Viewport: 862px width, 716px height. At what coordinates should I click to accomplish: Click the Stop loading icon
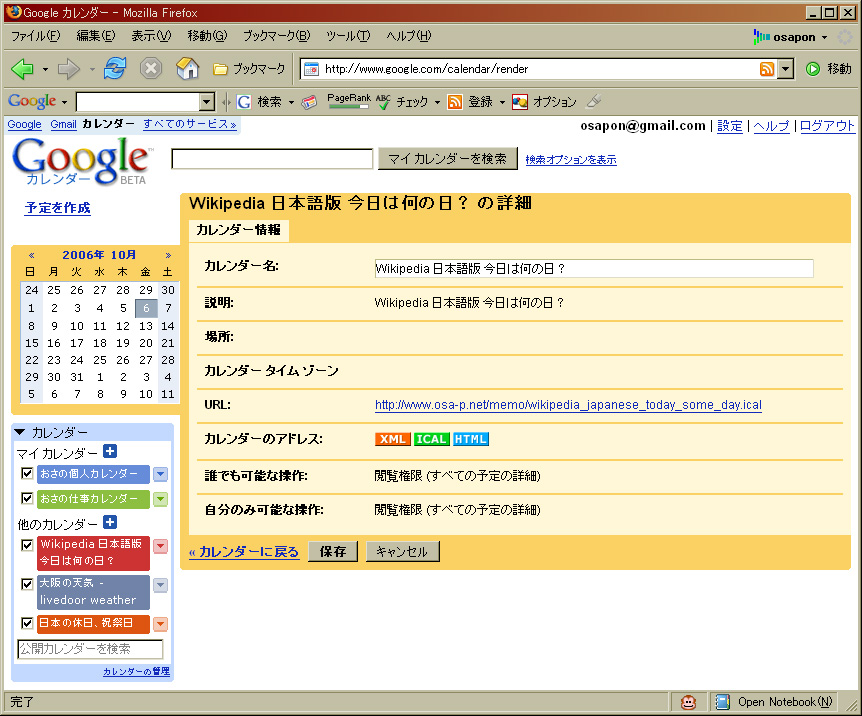click(x=150, y=68)
